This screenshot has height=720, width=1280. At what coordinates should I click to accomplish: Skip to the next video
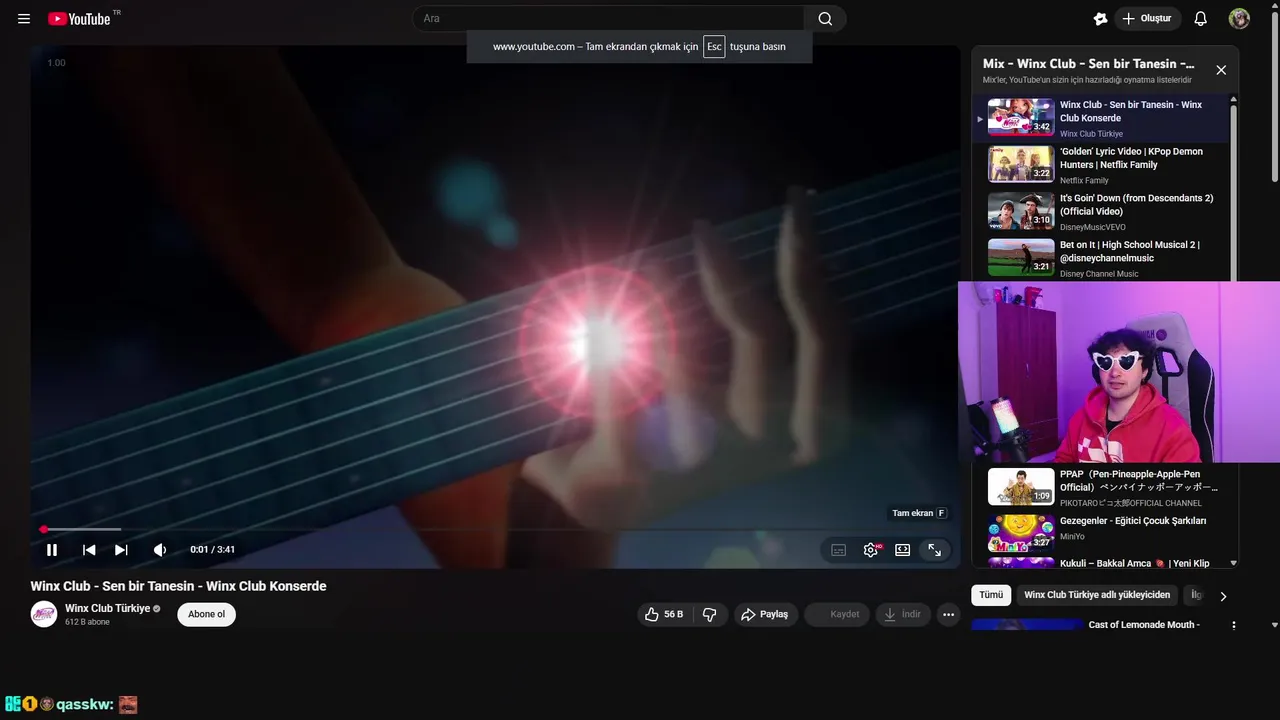tap(121, 550)
